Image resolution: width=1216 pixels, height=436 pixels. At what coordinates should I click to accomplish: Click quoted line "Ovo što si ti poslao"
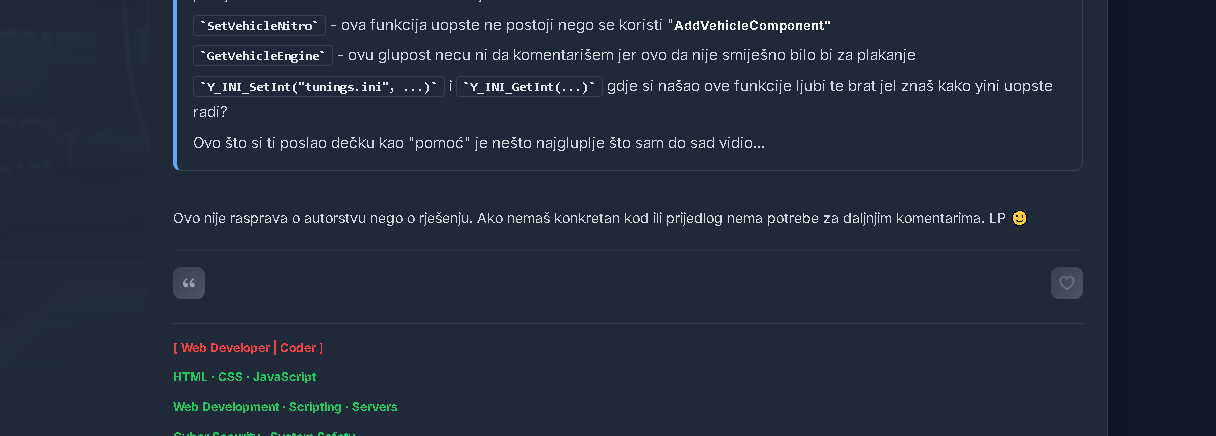pos(478,143)
